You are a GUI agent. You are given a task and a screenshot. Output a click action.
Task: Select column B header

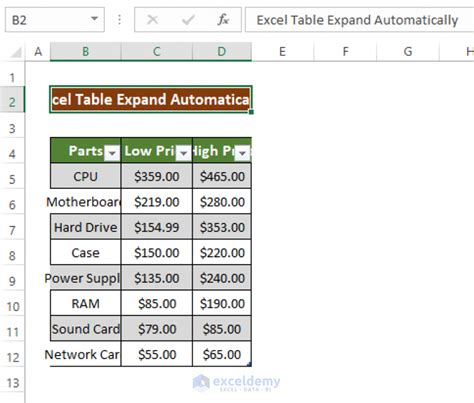tap(86, 52)
